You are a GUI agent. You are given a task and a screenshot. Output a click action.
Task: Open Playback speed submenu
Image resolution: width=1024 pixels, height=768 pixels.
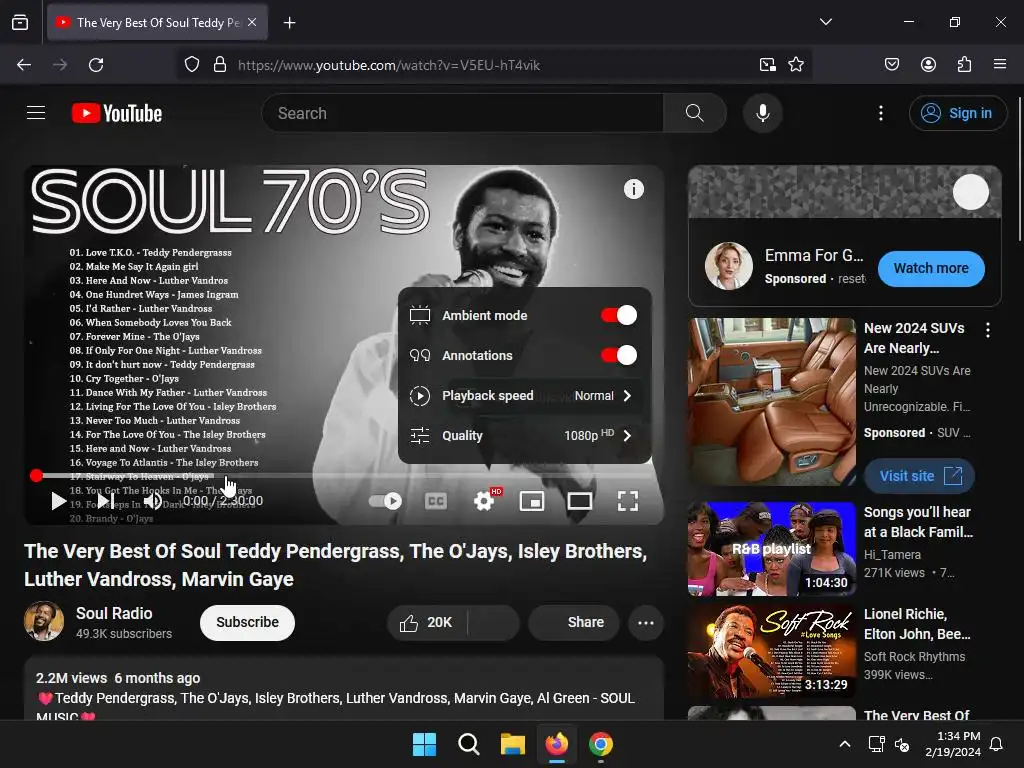(x=524, y=395)
